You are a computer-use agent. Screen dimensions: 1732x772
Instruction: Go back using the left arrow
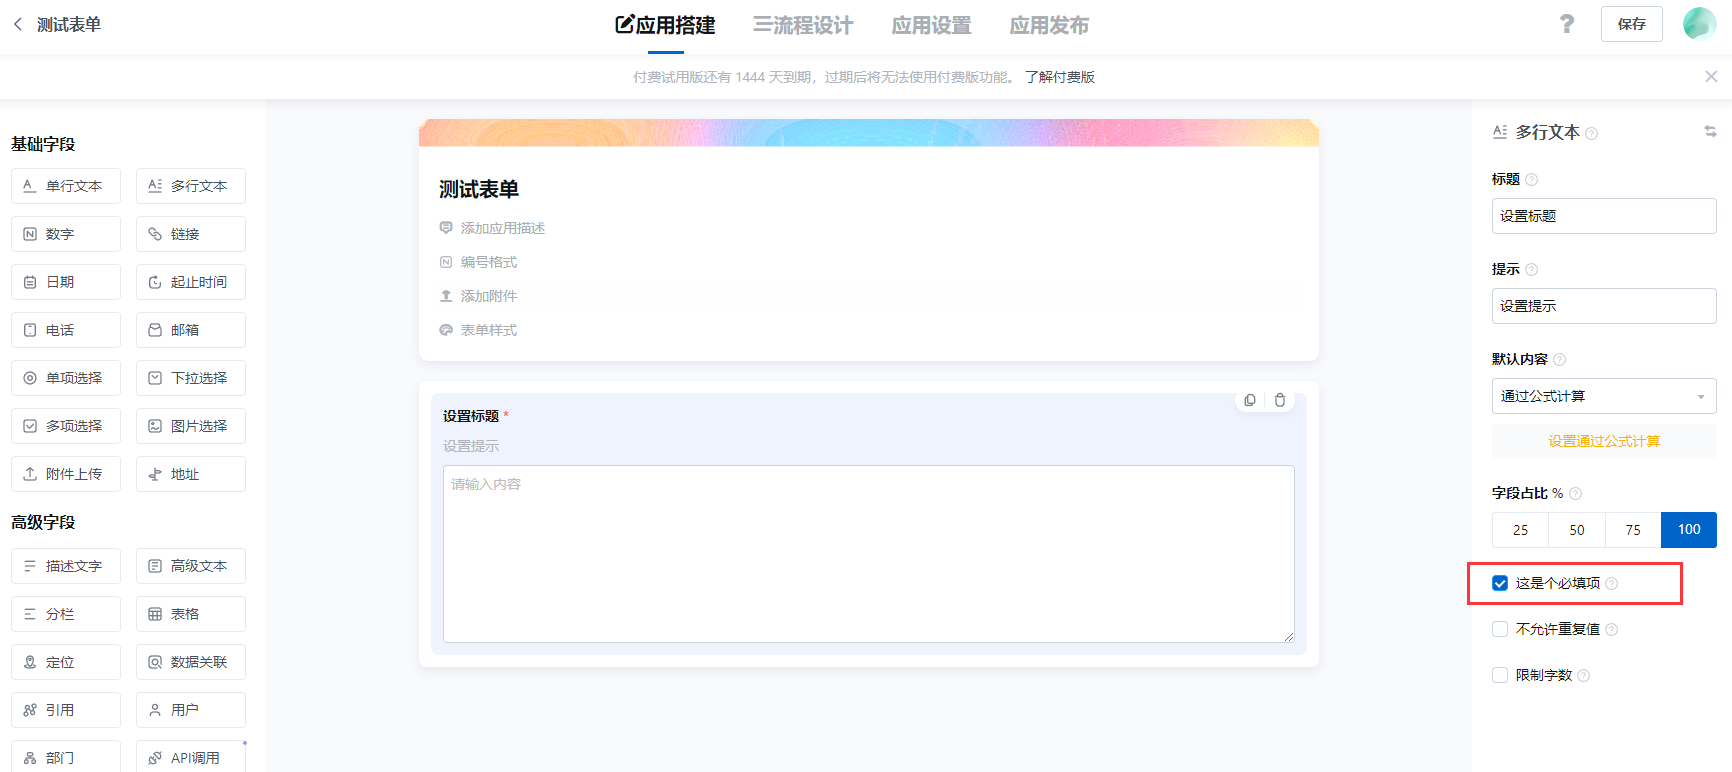click(18, 24)
